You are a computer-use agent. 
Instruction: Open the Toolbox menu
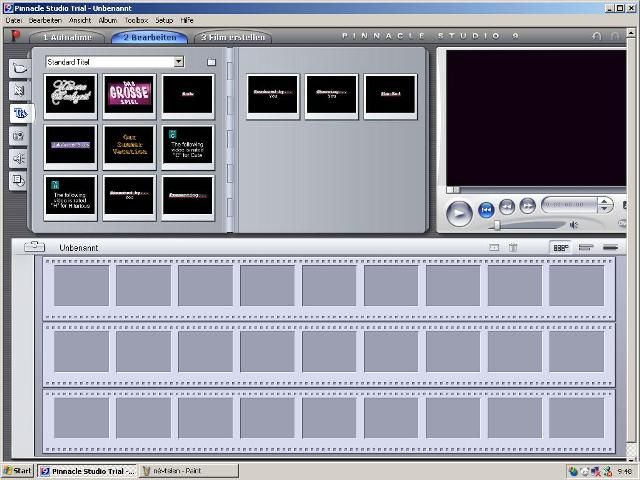coord(136,20)
